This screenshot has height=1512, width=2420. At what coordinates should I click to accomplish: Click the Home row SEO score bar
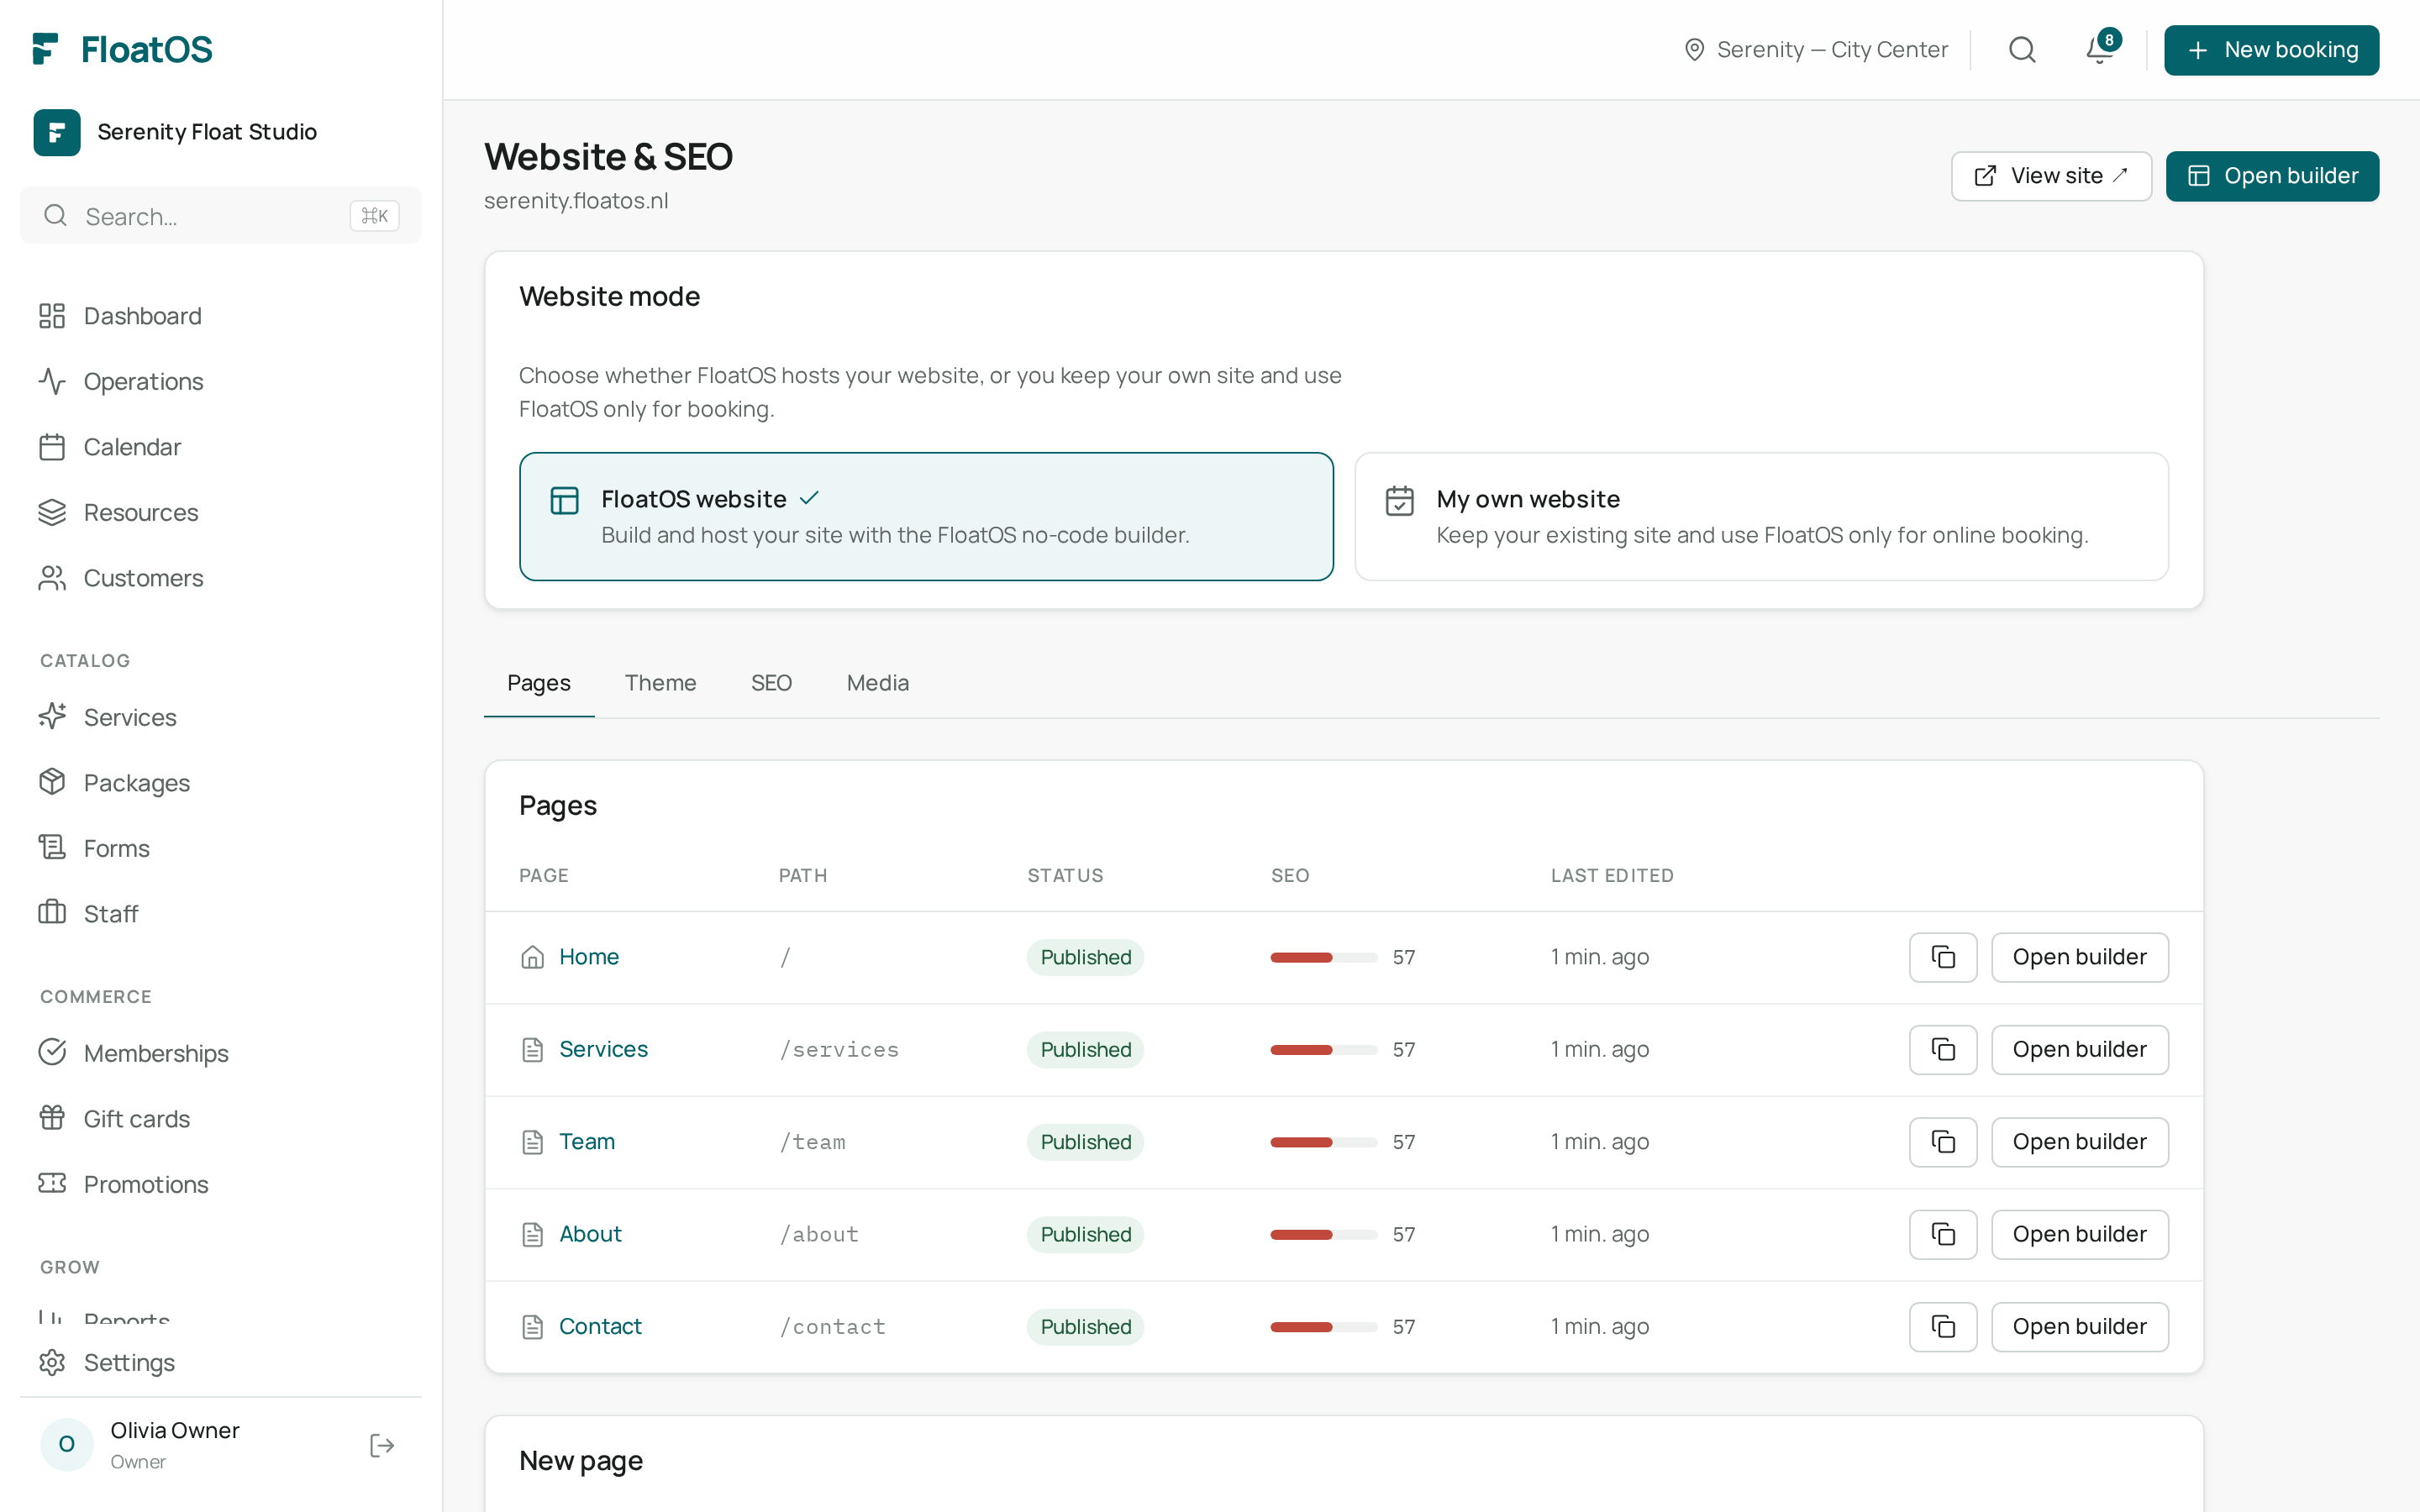click(x=1323, y=957)
